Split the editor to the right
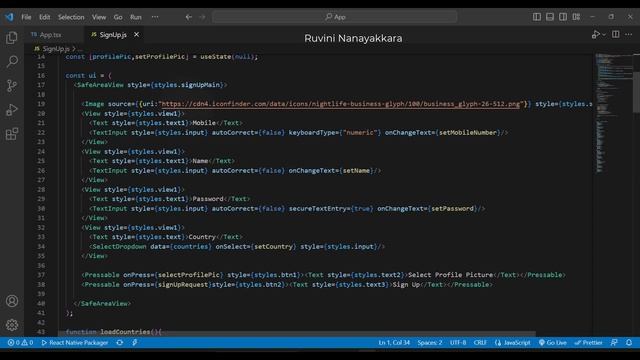Viewport: 640px width, 360px height. point(616,34)
